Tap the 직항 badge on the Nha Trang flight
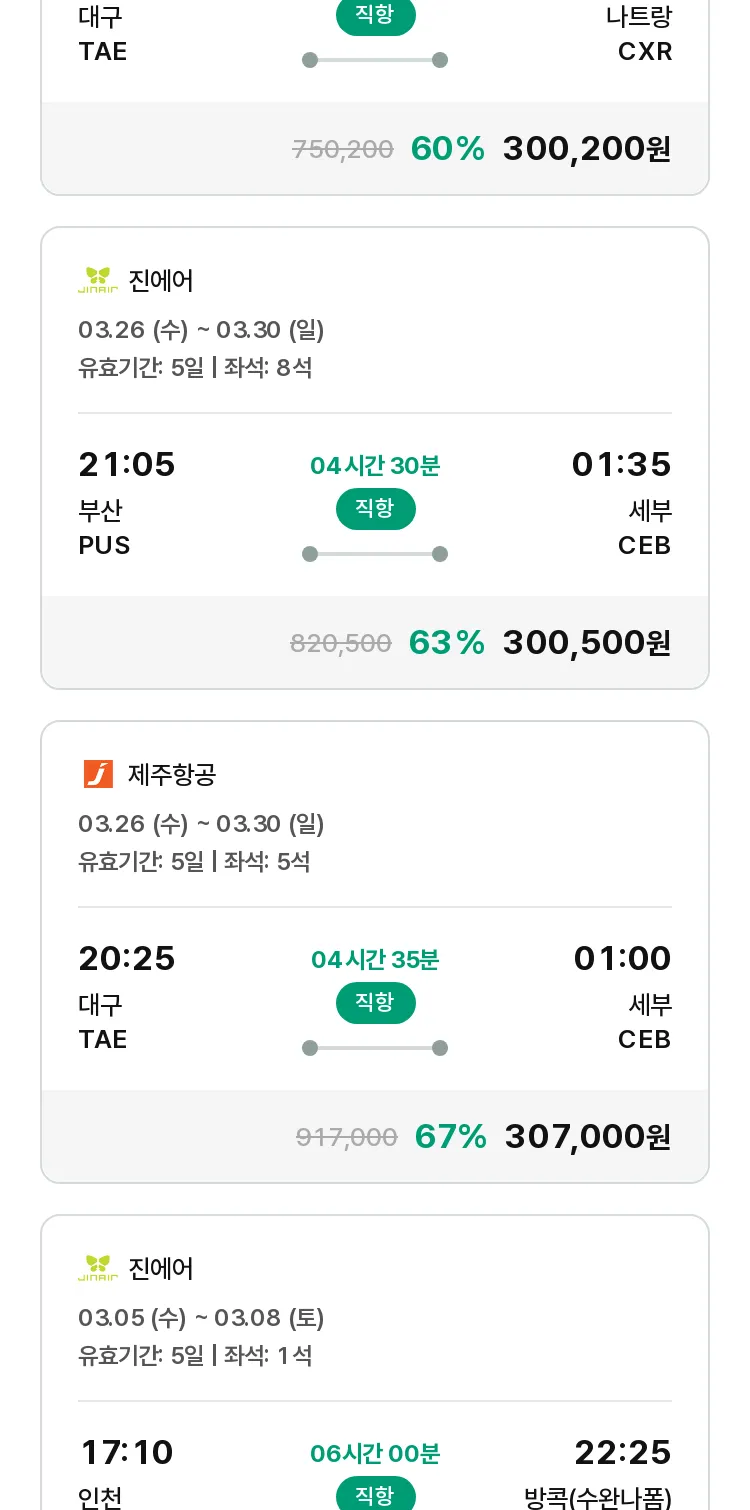This screenshot has height=1510, width=750. tap(375, 17)
